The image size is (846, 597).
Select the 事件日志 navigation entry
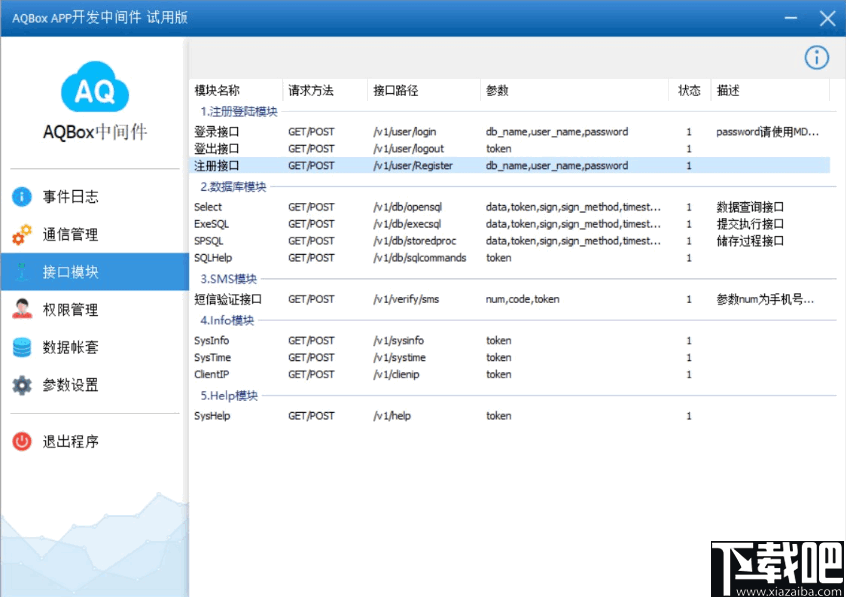click(x=70, y=197)
